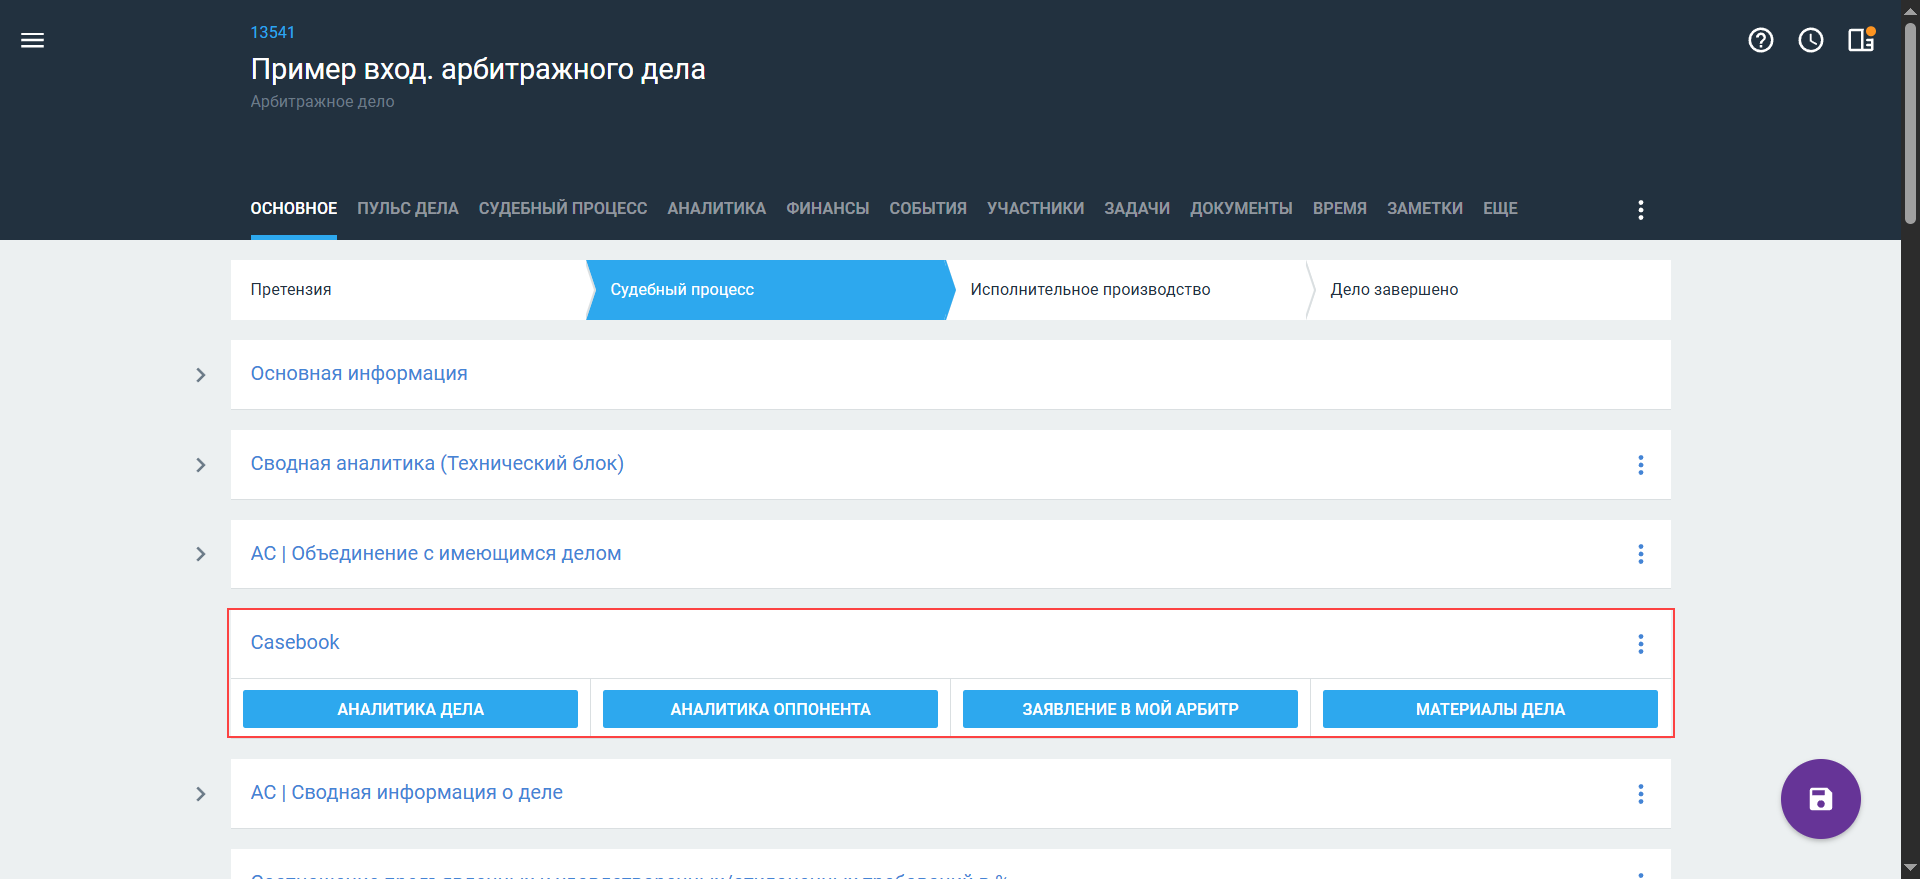Open the Документы tab
Image resolution: width=1920 pixels, height=879 pixels.
tap(1240, 208)
